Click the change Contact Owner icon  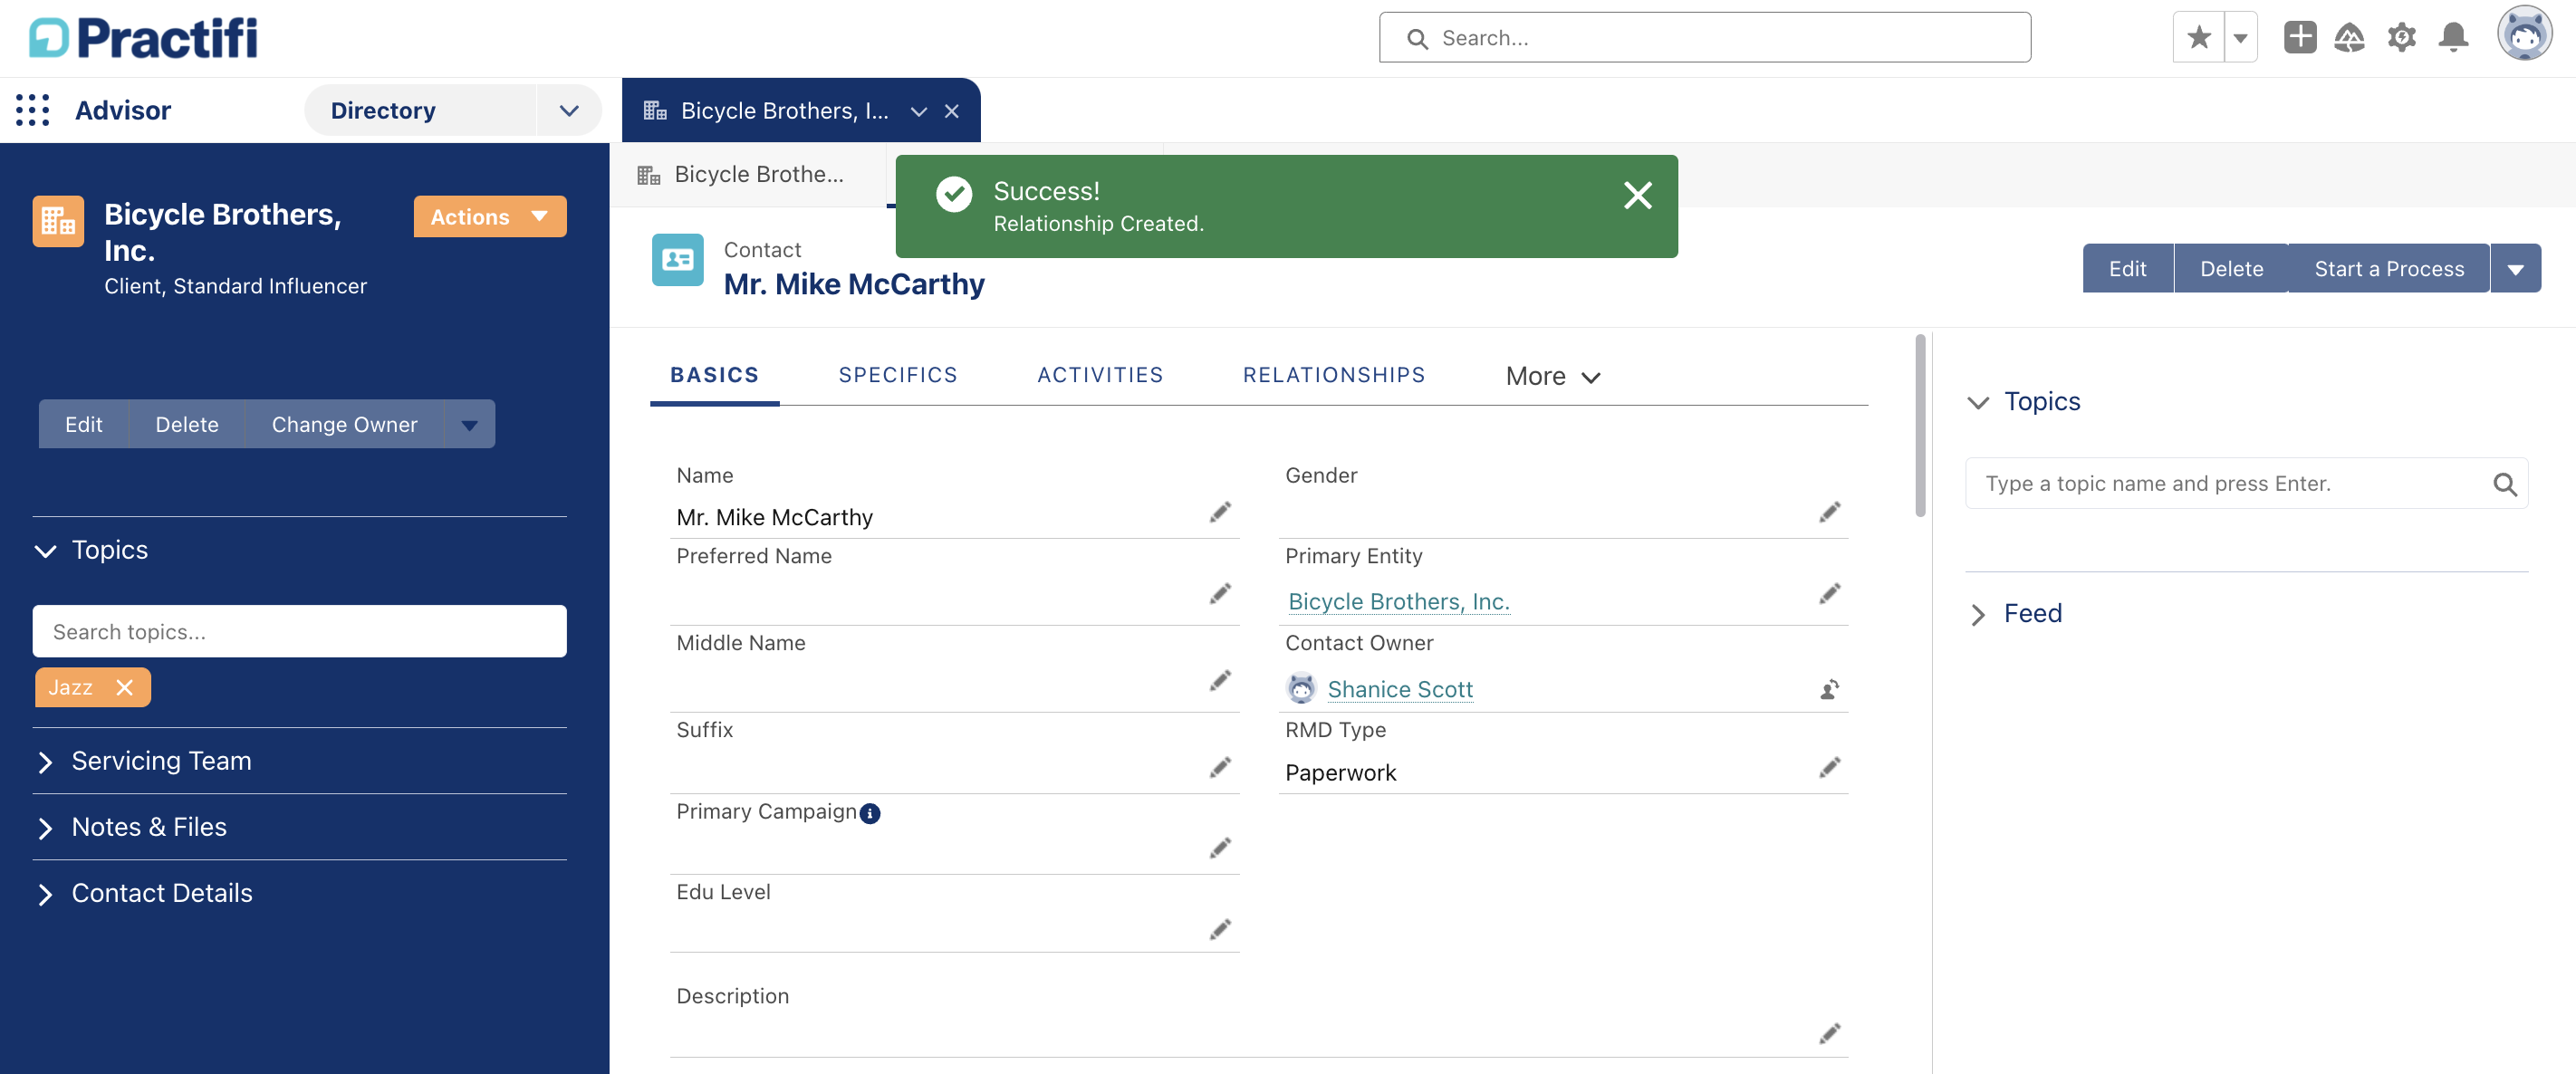click(1829, 689)
